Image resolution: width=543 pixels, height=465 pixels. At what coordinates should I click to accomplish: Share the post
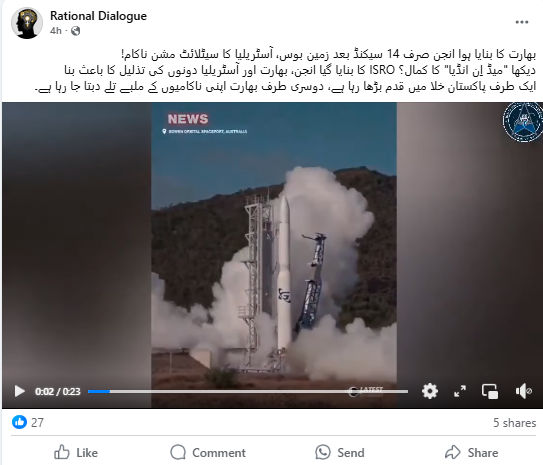coord(472,453)
